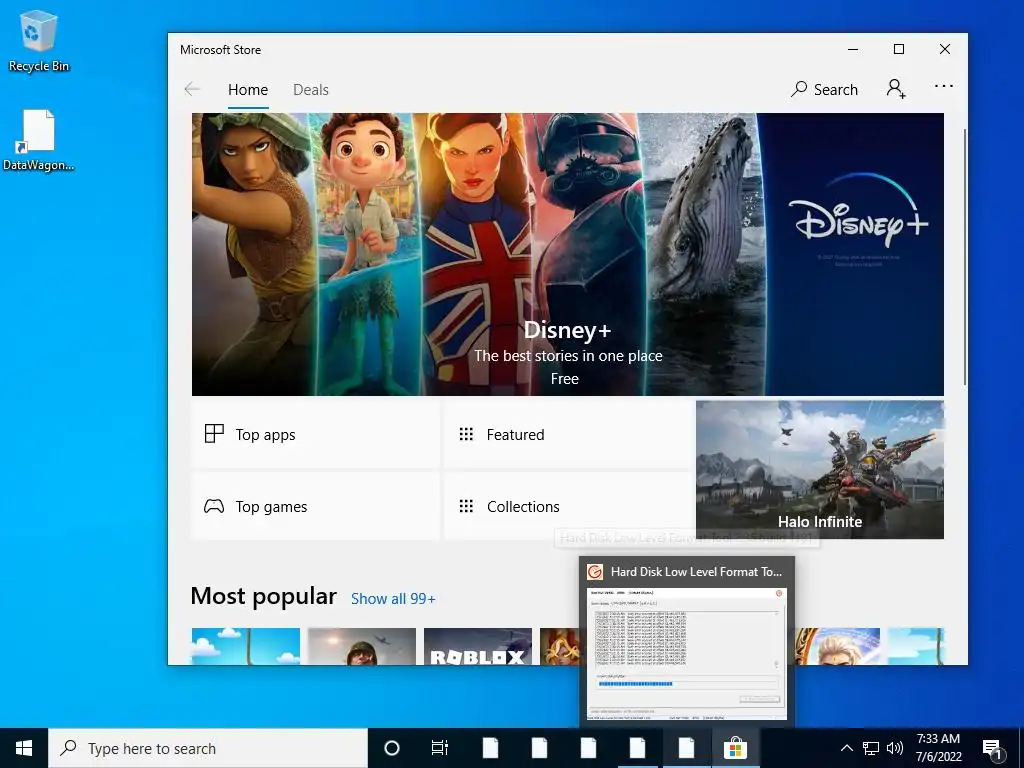Image resolution: width=1024 pixels, height=768 pixels.
Task: Click the Microsoft Store taskbar icon
Action: pos(735,748)
